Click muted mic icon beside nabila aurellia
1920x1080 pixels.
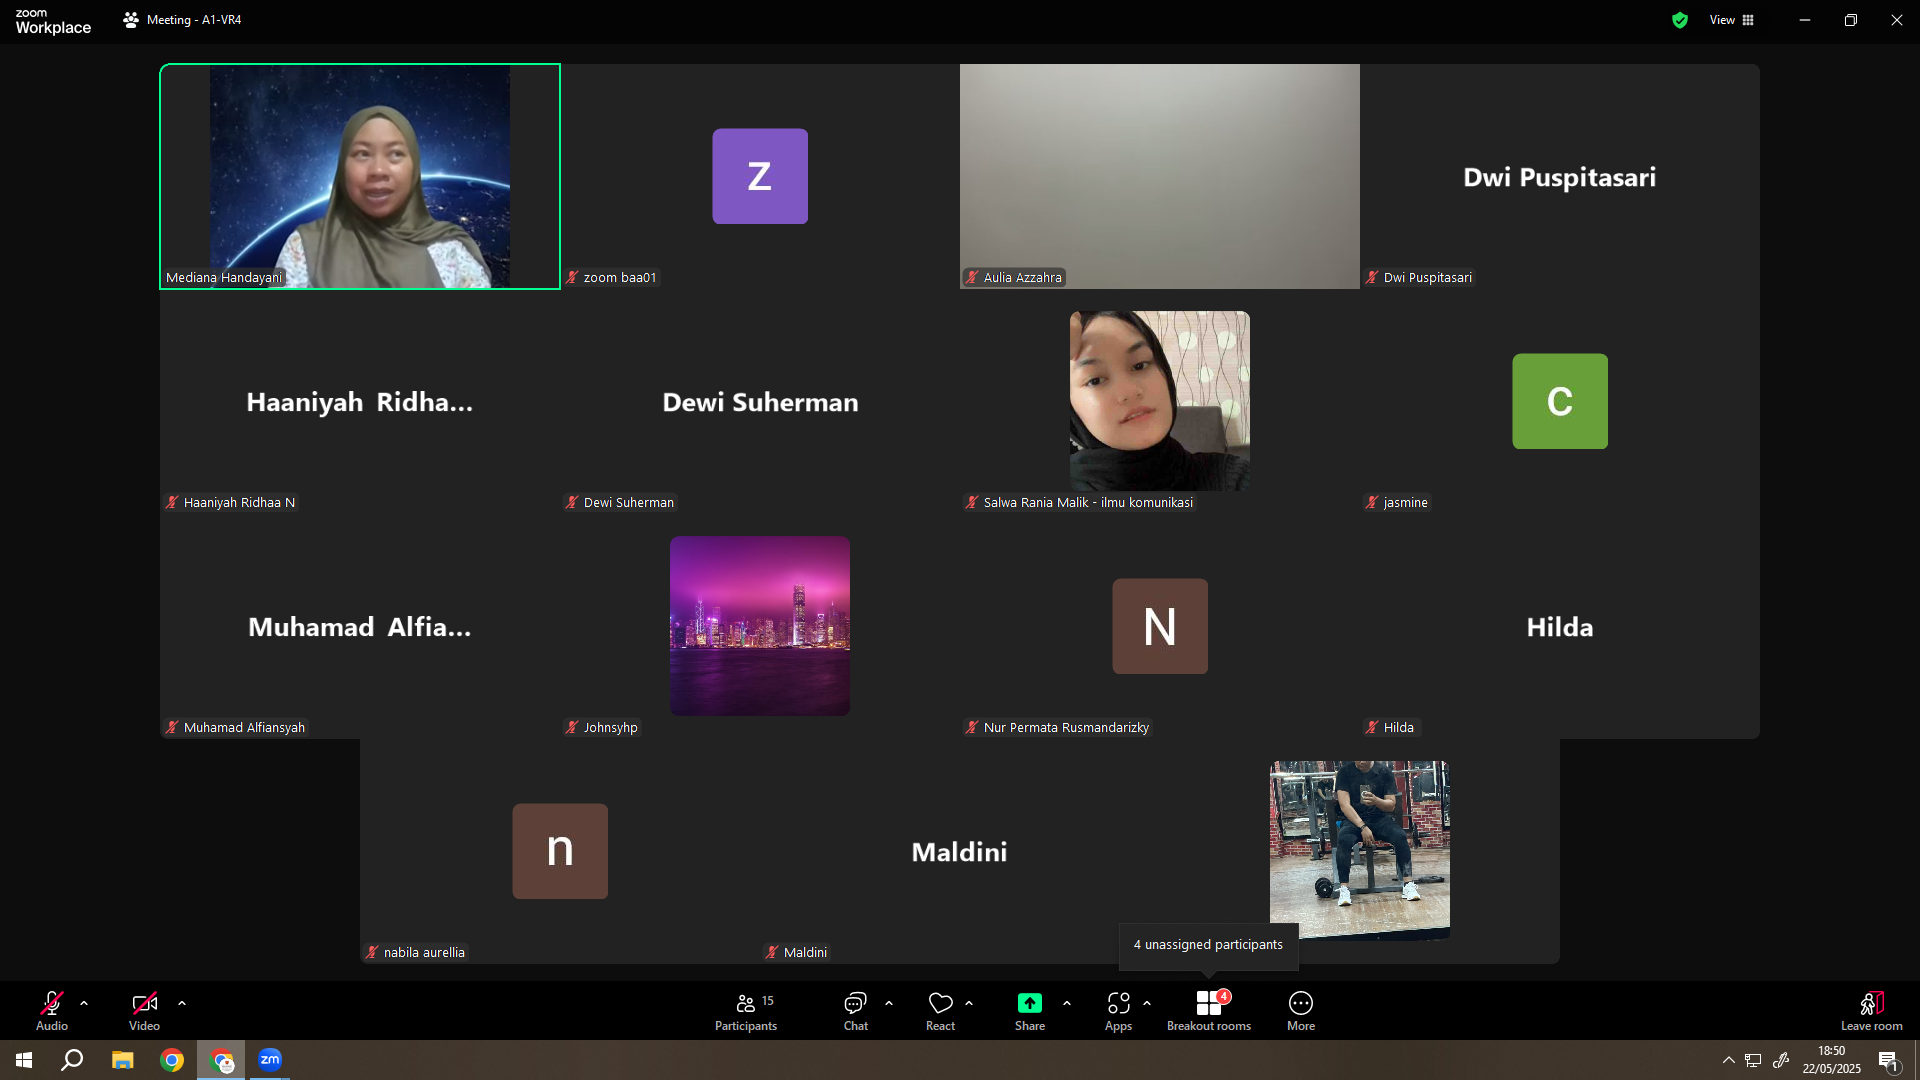point(372,953)
